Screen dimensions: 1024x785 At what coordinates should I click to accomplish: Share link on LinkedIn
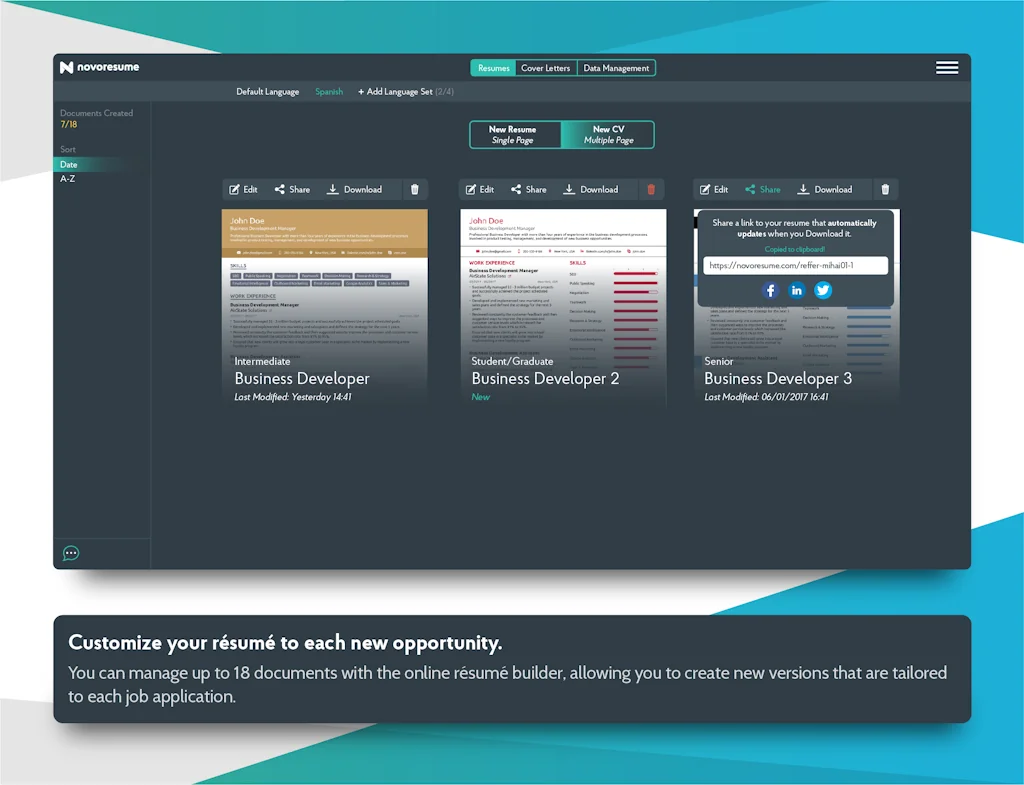coord(796,291)
